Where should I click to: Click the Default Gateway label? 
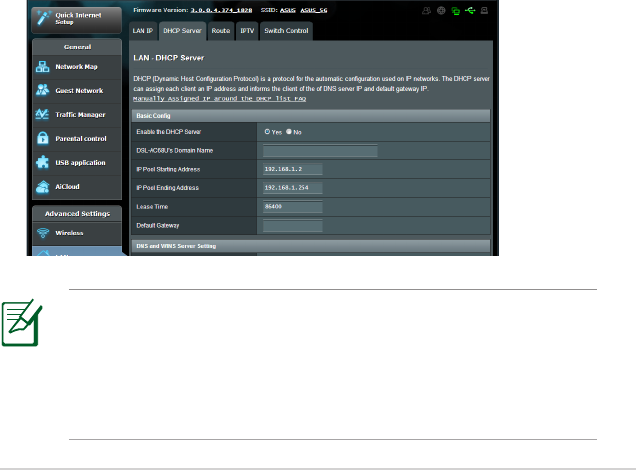coord(157,225)
